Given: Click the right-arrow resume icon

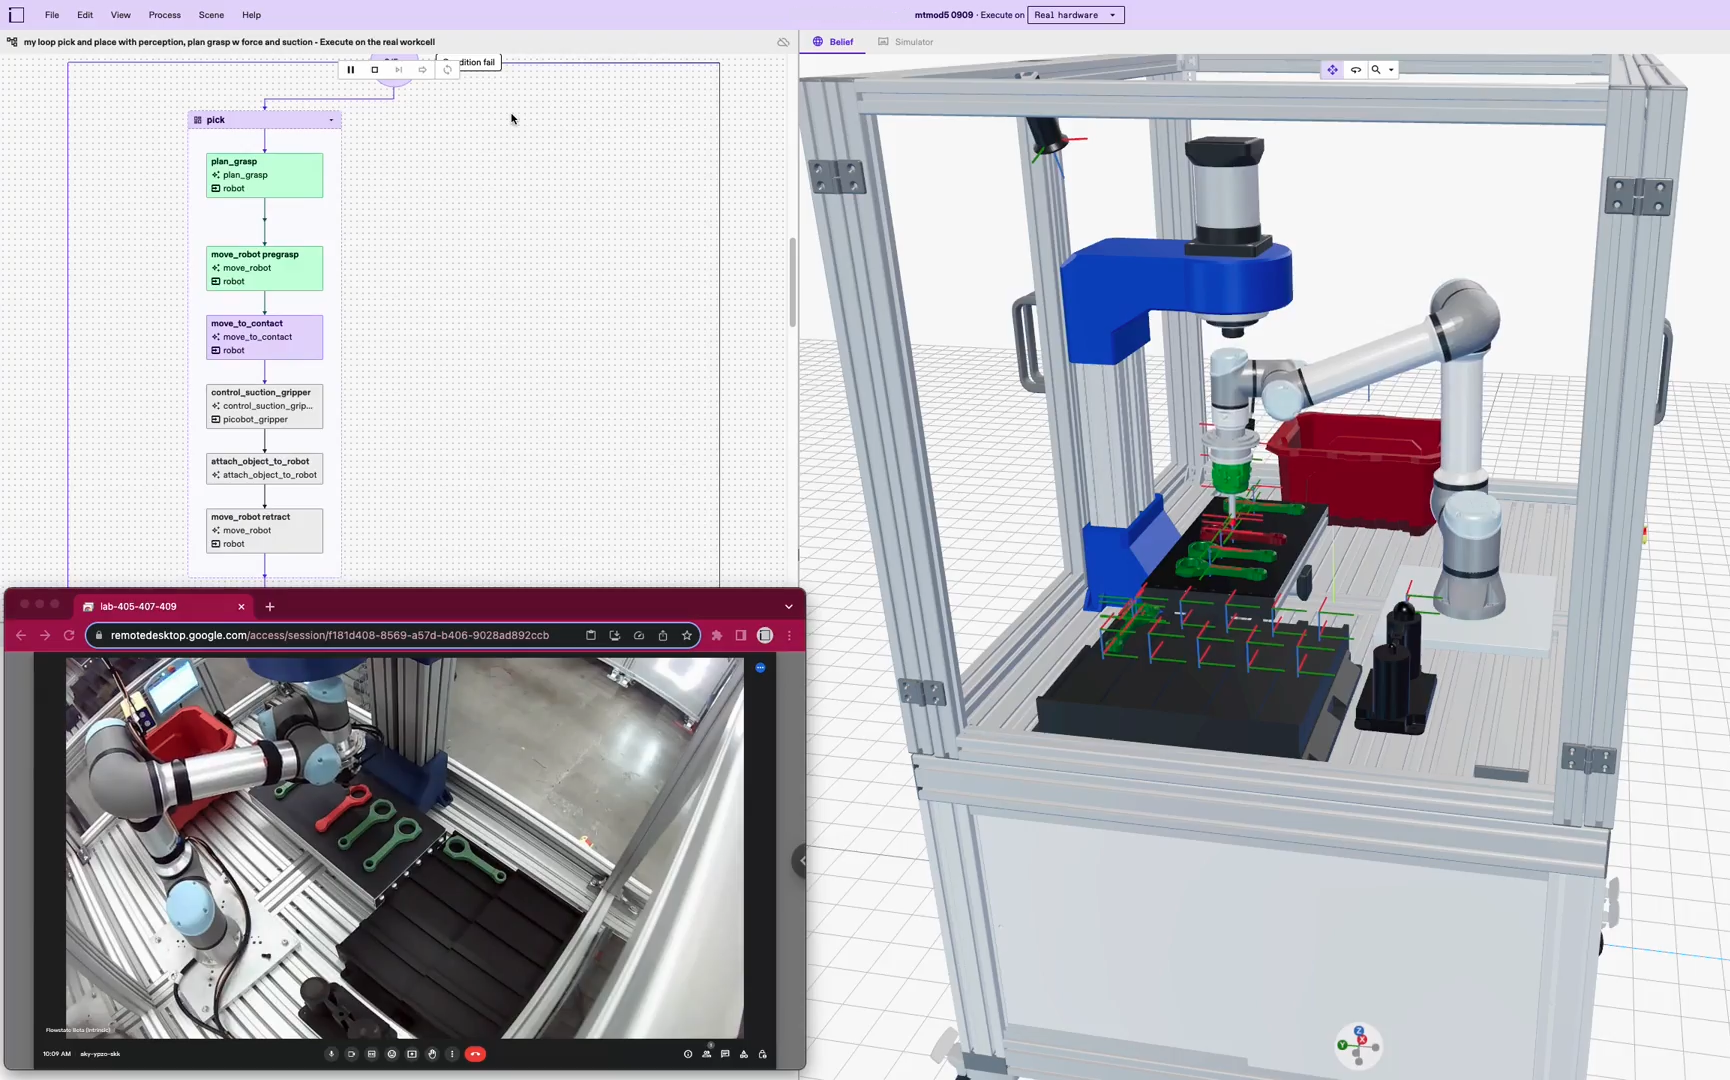Looking at the screenshot, I should pos(423,70).
